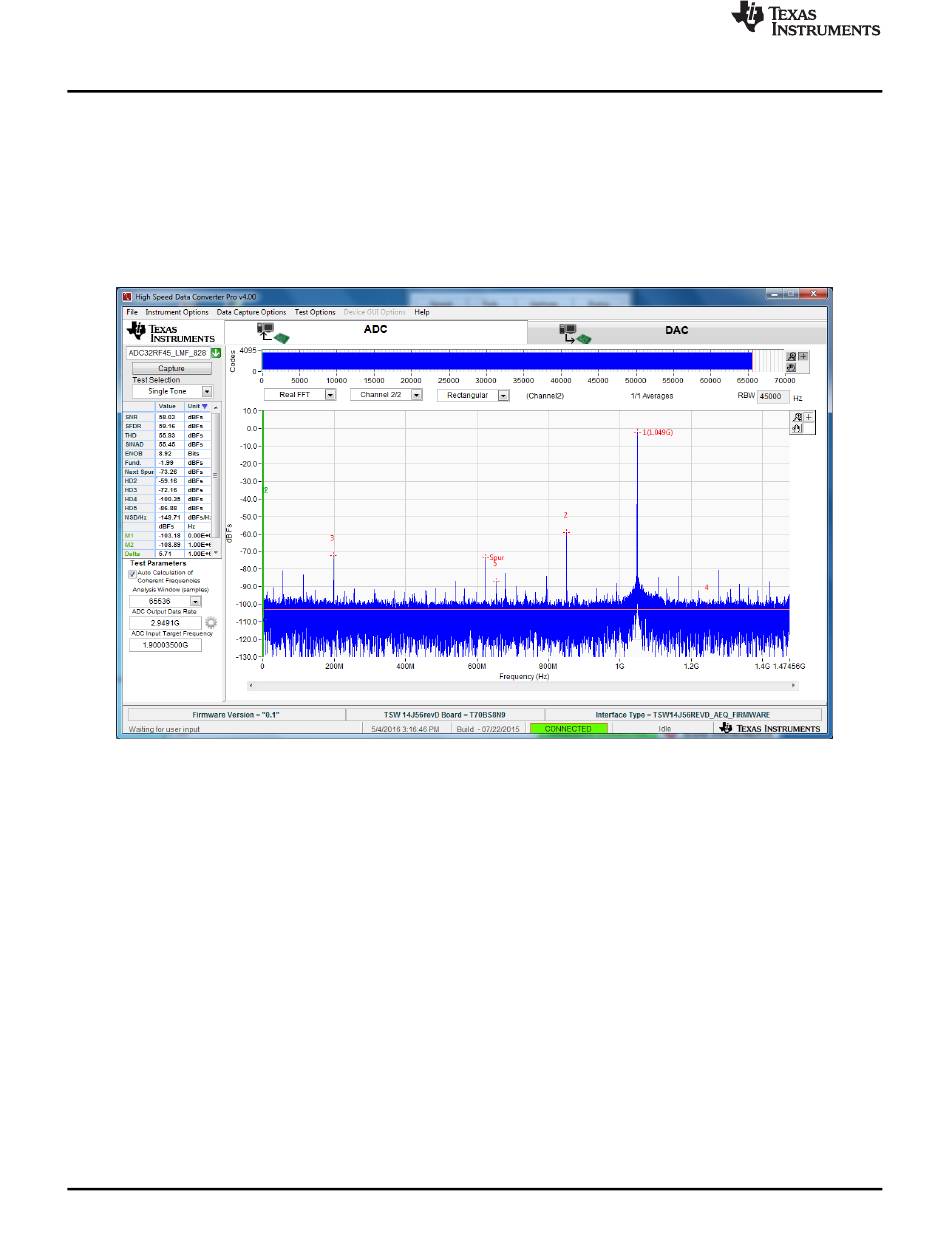Click the green CONNECTED status indicator
Viewport: 950px width, 1241px height.
click(x=568, y=729)
